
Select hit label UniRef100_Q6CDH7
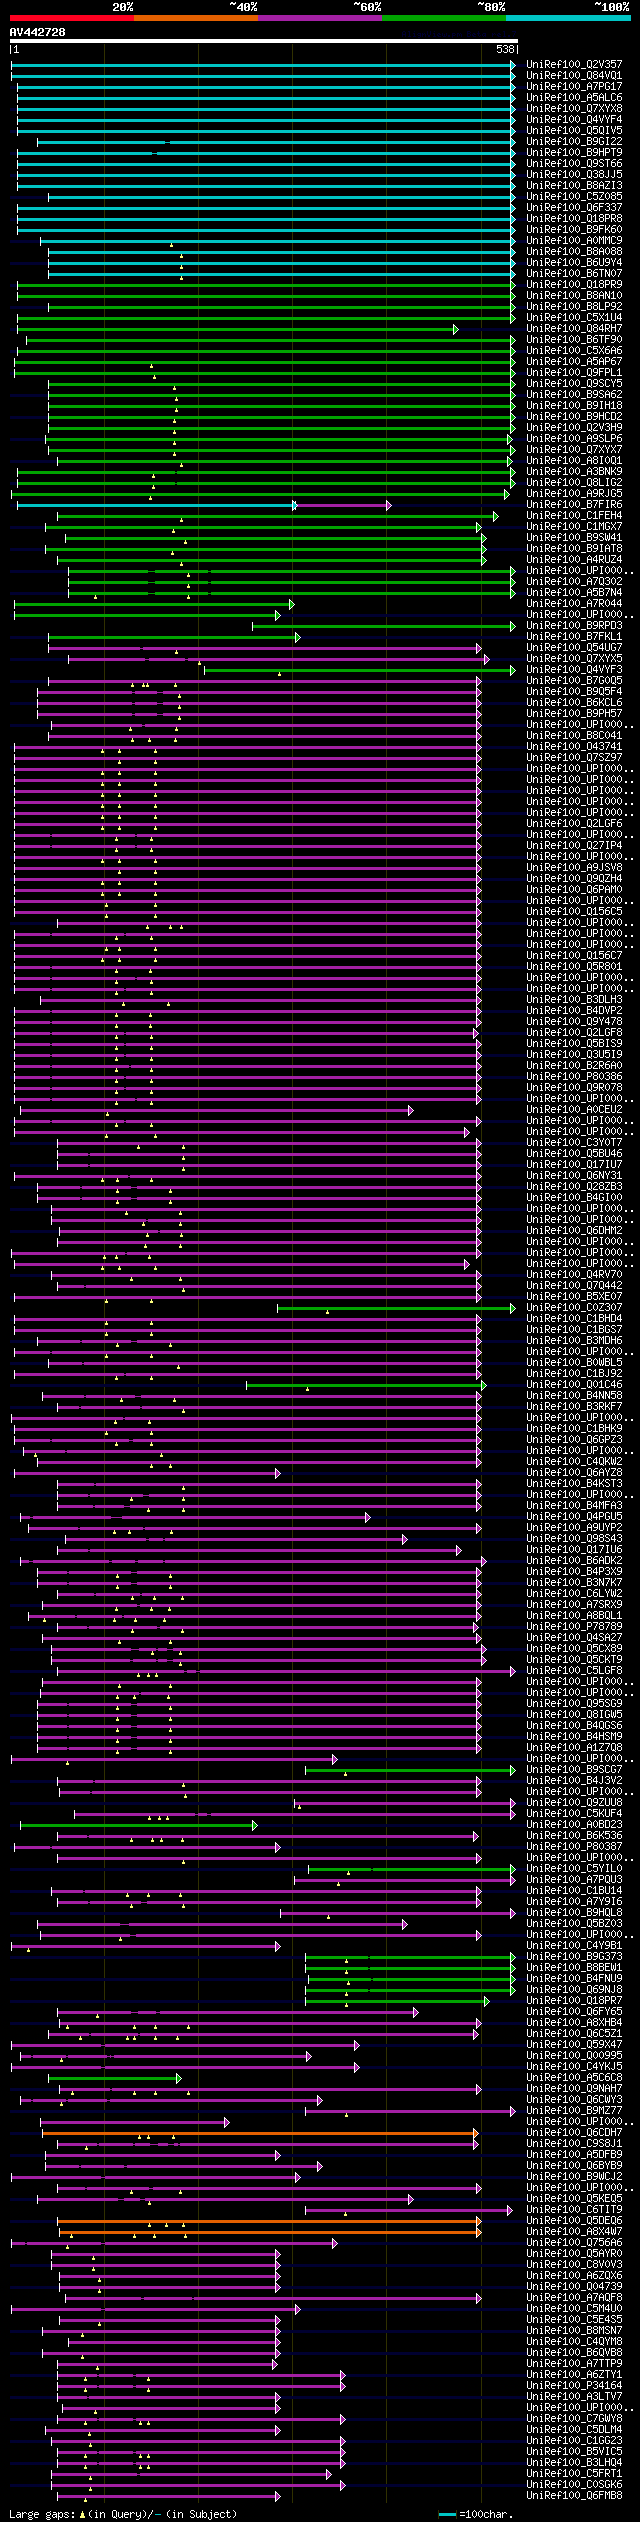[574, 2132]
